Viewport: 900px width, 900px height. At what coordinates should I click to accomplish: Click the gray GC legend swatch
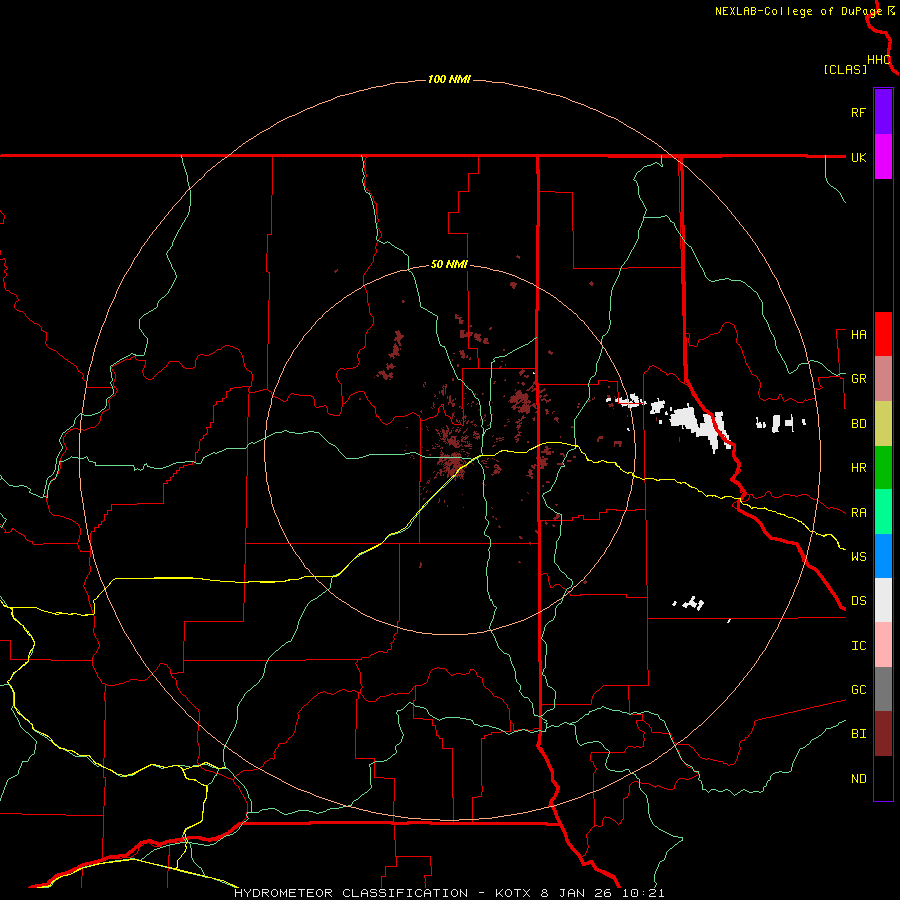883,689
